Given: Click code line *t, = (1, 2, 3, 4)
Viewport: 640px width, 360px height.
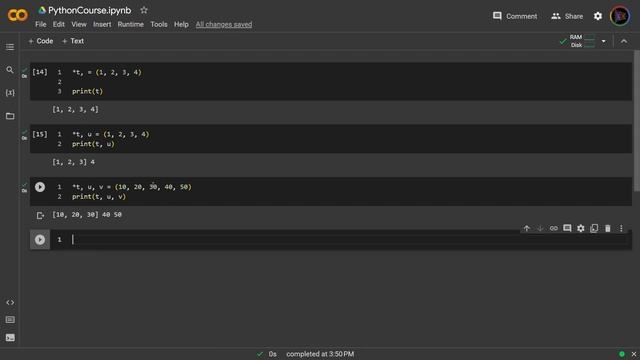Looking at the screenshot, I should pos(107,72).
